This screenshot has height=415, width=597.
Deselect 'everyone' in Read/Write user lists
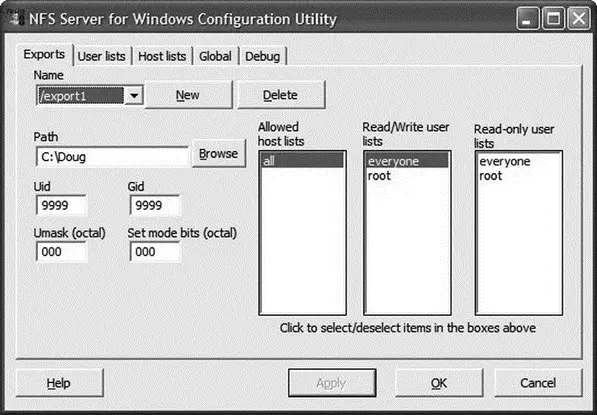(x=407, y=161)
